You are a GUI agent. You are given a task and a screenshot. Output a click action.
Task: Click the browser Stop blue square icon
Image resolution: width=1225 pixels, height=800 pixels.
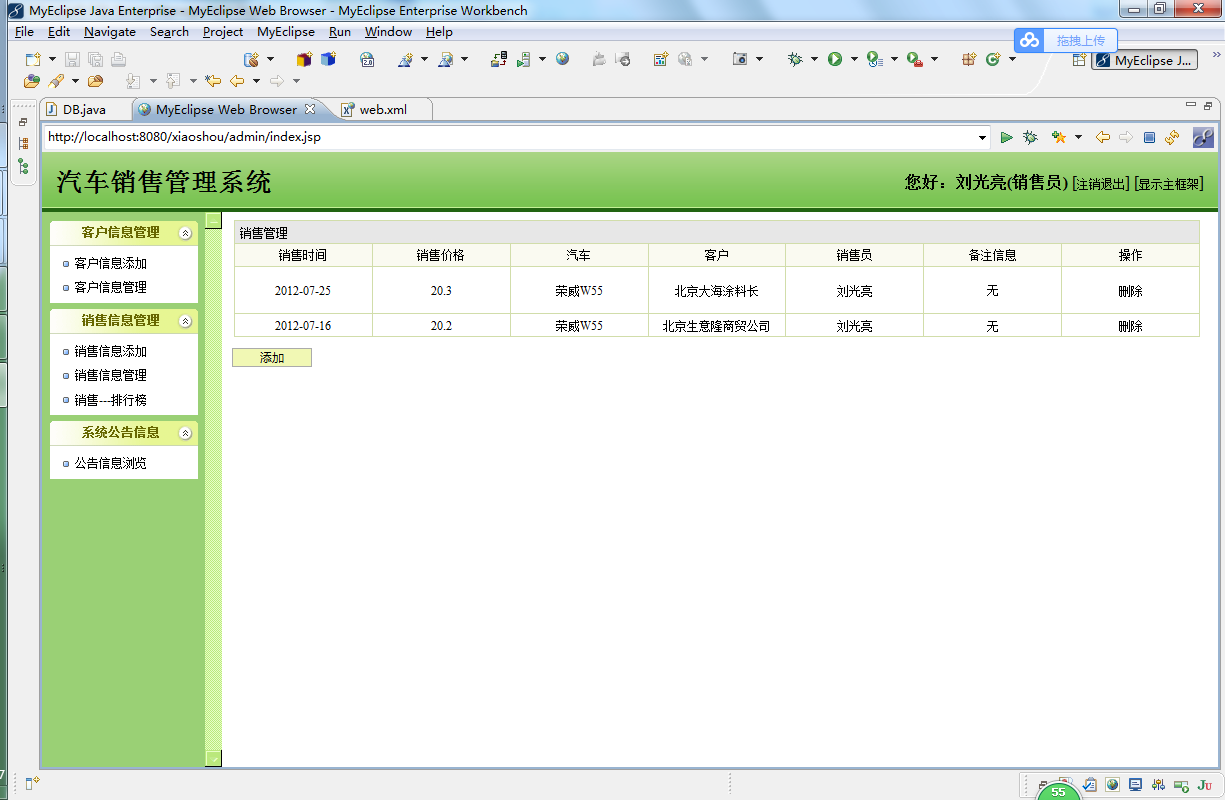(x=1149, y=137)
